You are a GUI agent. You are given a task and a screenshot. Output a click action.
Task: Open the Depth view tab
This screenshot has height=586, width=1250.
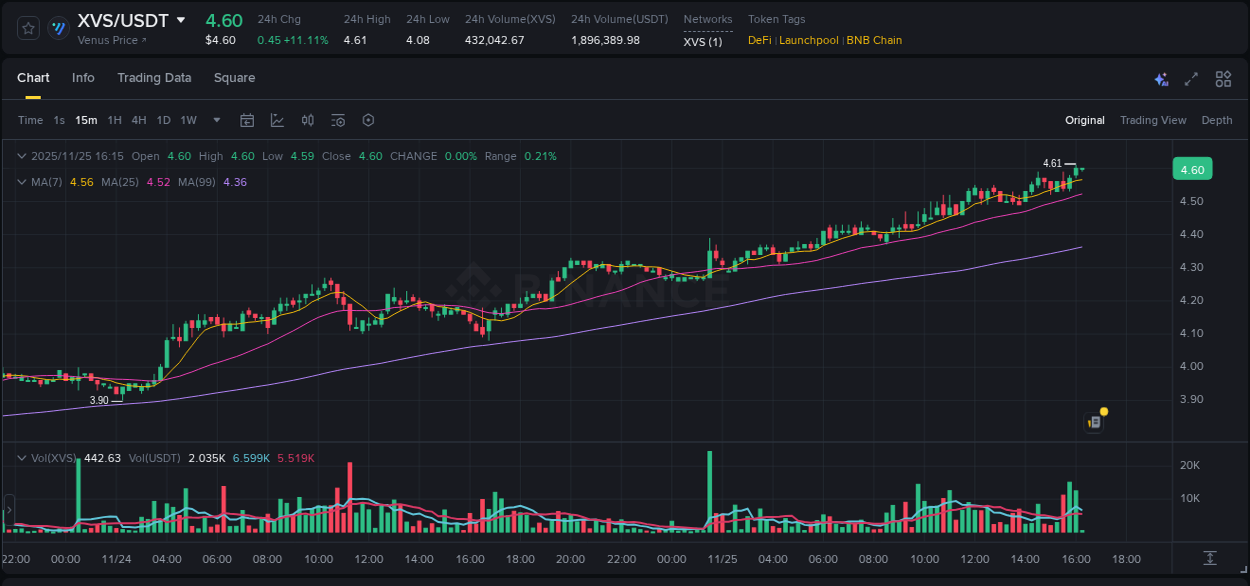pyautogui.click(x=1217, y=120)
